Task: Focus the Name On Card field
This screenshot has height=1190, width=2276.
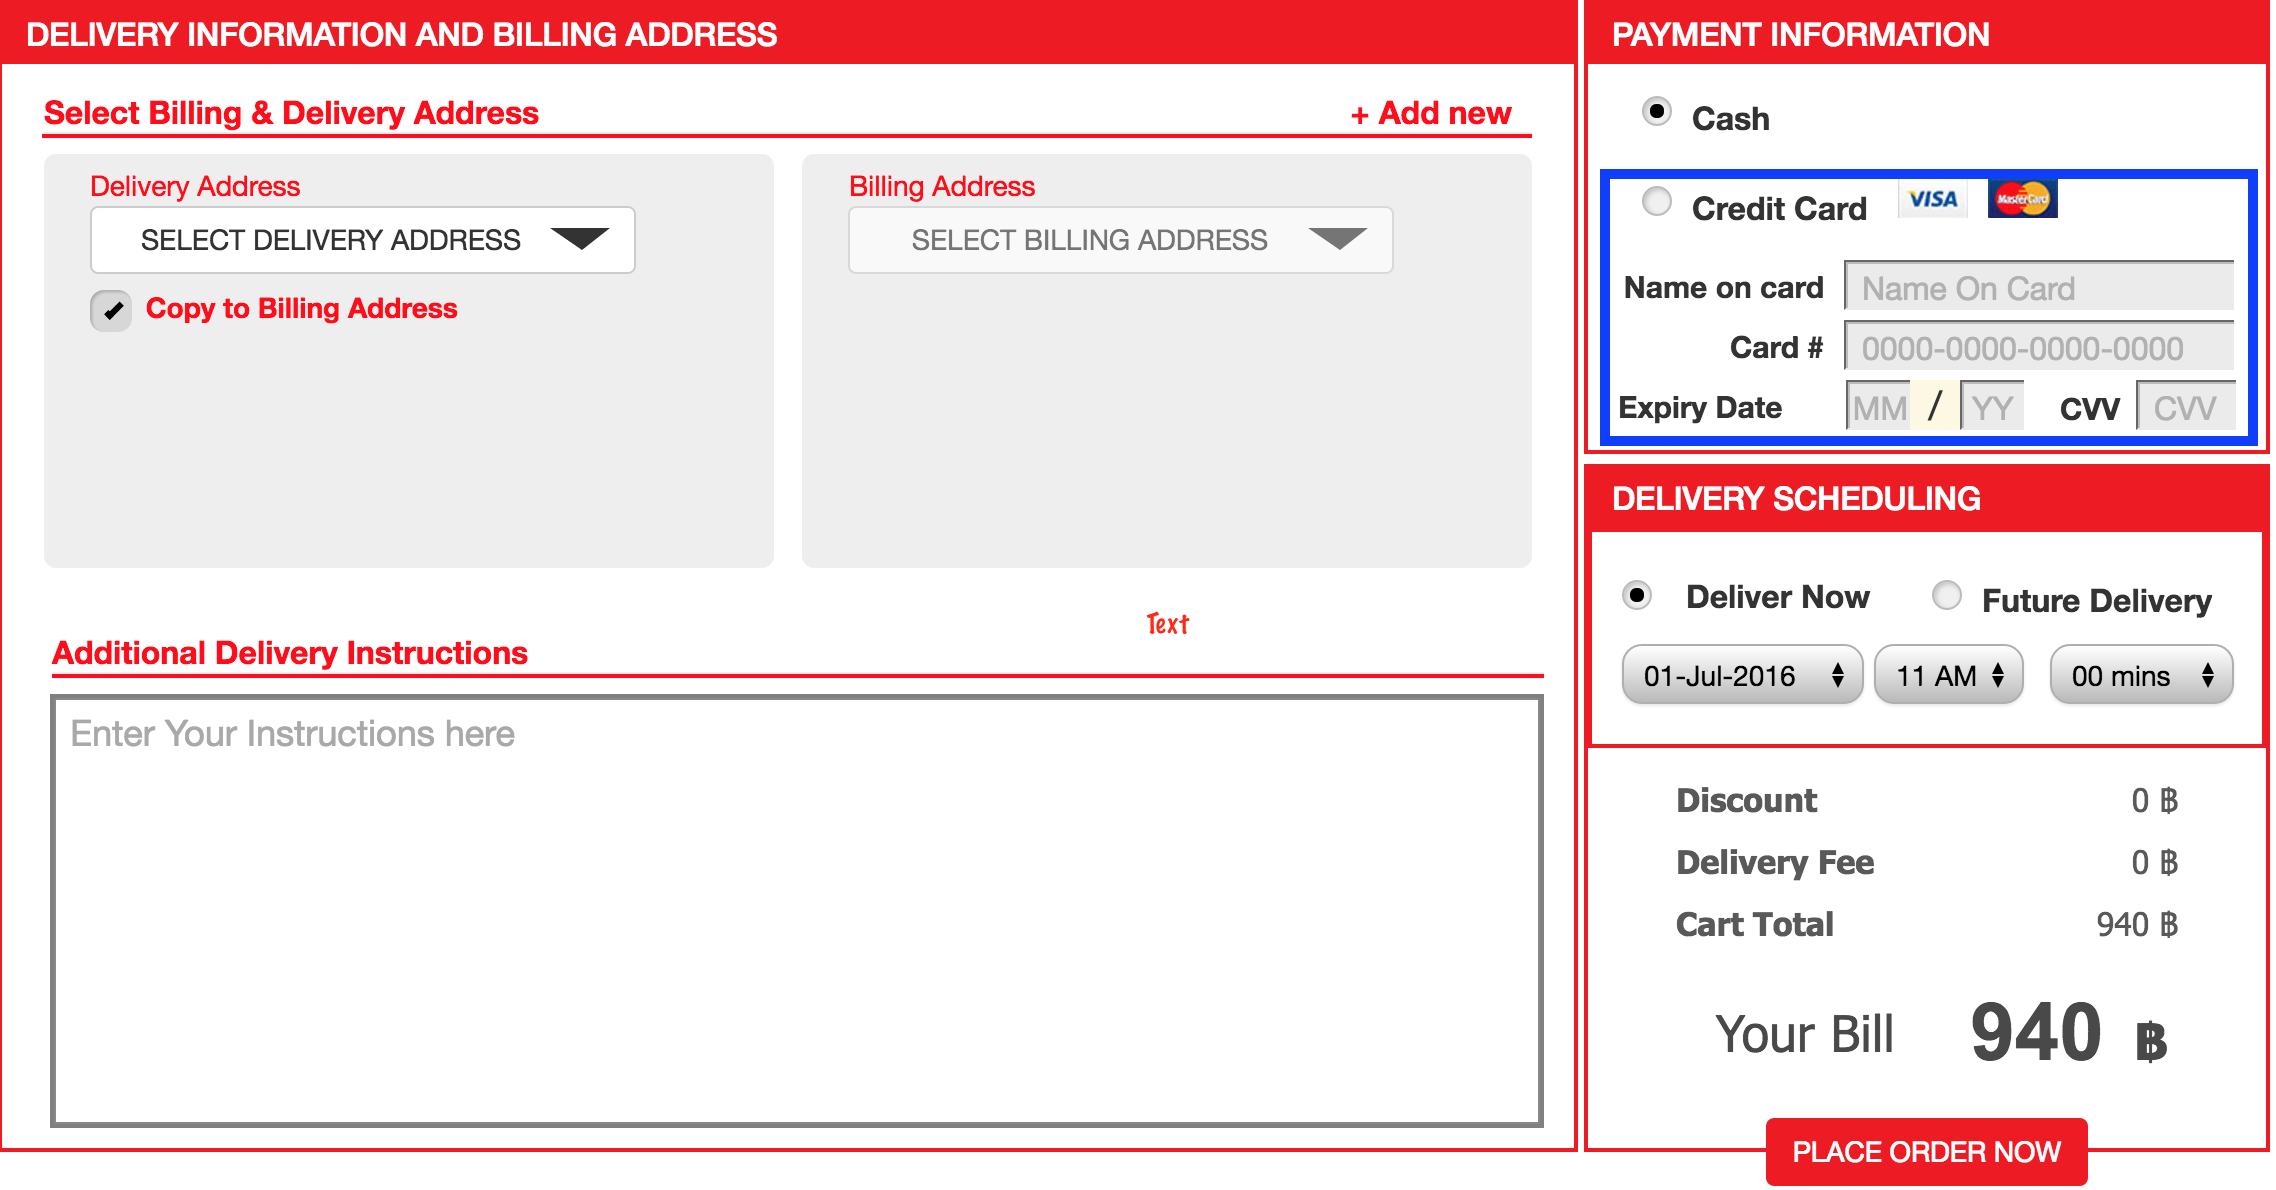Action: pos(2039,288)
